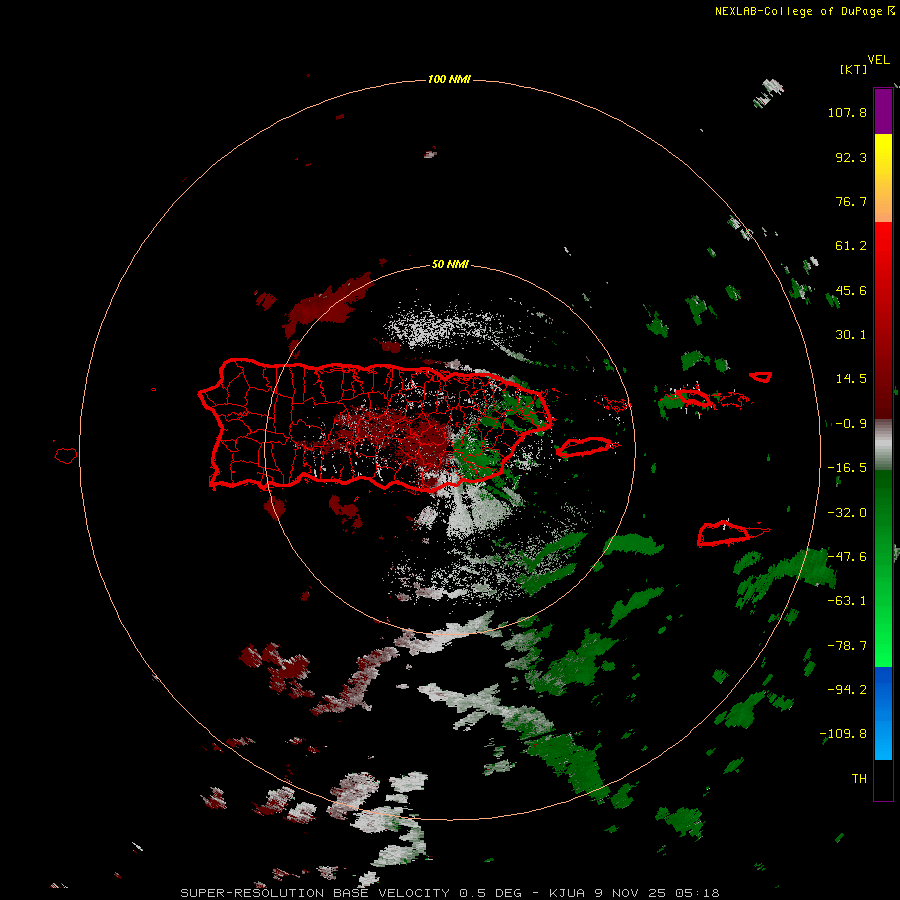
Task: Click the -63.1 legend value
Action: 847,601
